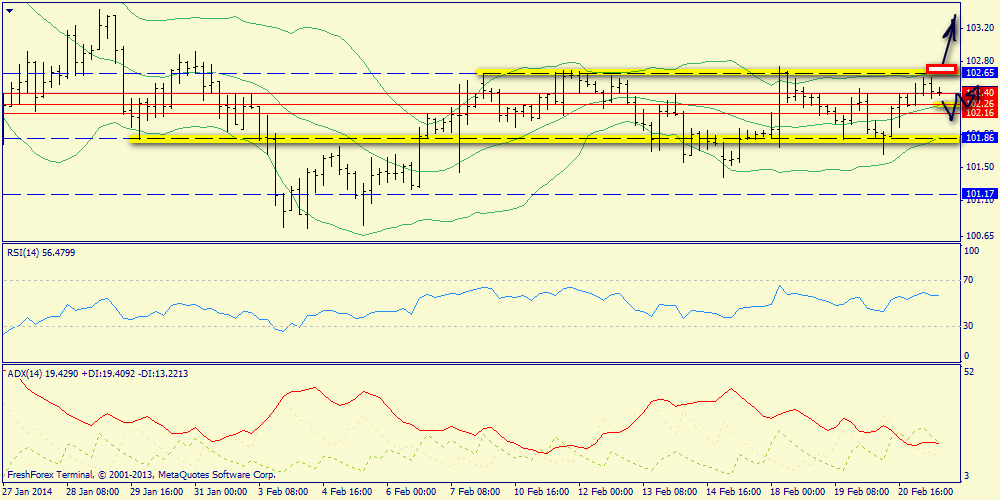Click the 14 Feb 16:00 time label
Image resolution: width=1000 pixels, height=500 pixels.
pyautogui.click(x=733, y=492)
